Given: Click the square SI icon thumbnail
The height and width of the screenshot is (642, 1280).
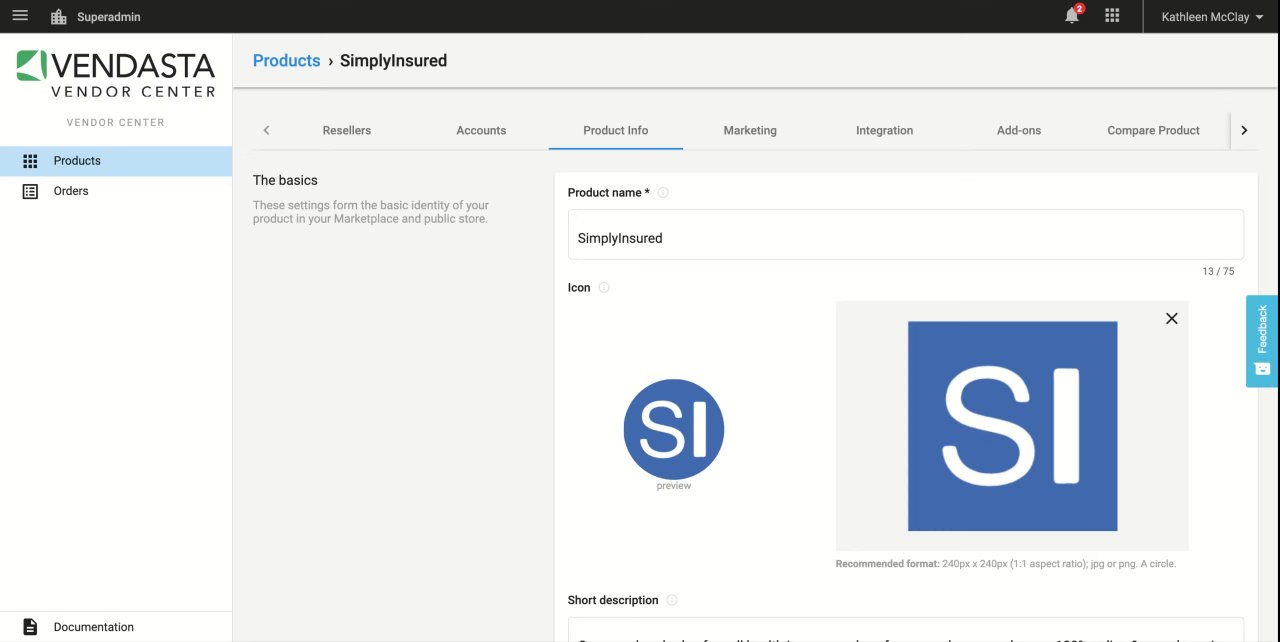Looking at the screenshot, I should 1012,426.
